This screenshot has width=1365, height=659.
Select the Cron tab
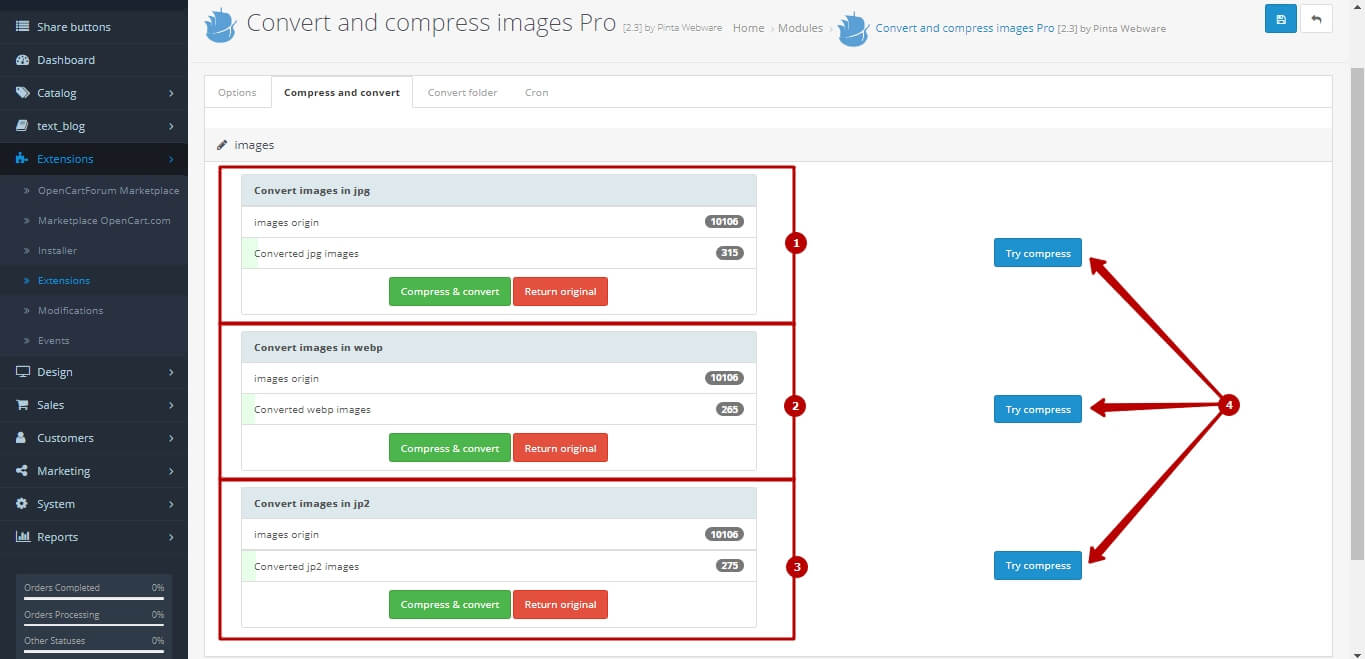[x=536, y=92]
